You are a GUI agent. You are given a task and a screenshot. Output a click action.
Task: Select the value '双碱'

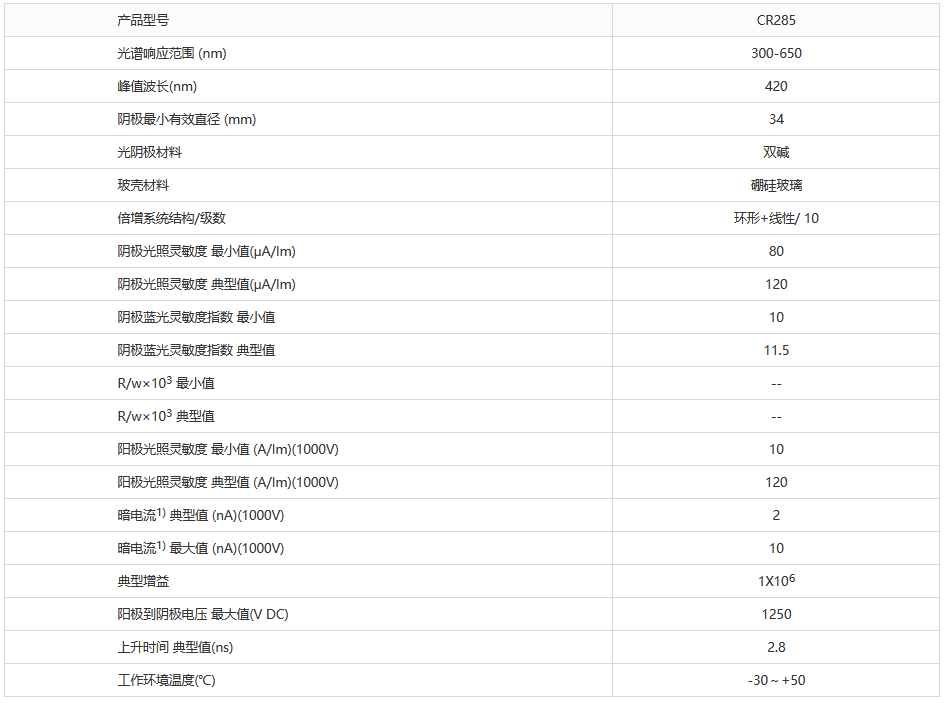coord(776,152)
